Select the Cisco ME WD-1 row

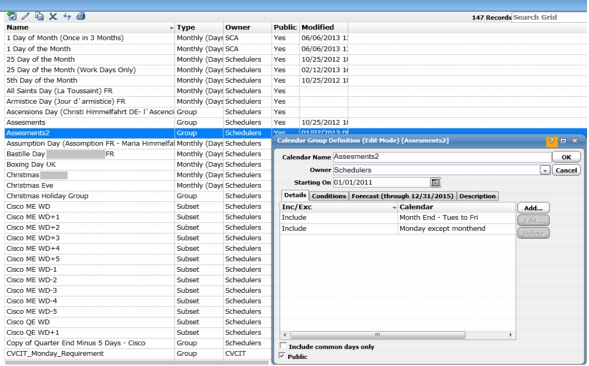[x=138, y=270]
